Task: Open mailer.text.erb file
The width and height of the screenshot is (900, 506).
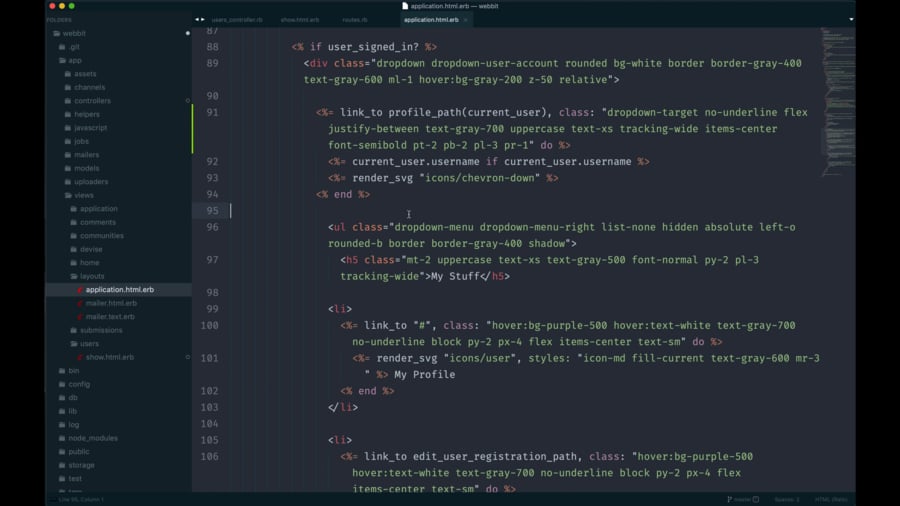Action: pyautogui.click(x=110, y=317)
